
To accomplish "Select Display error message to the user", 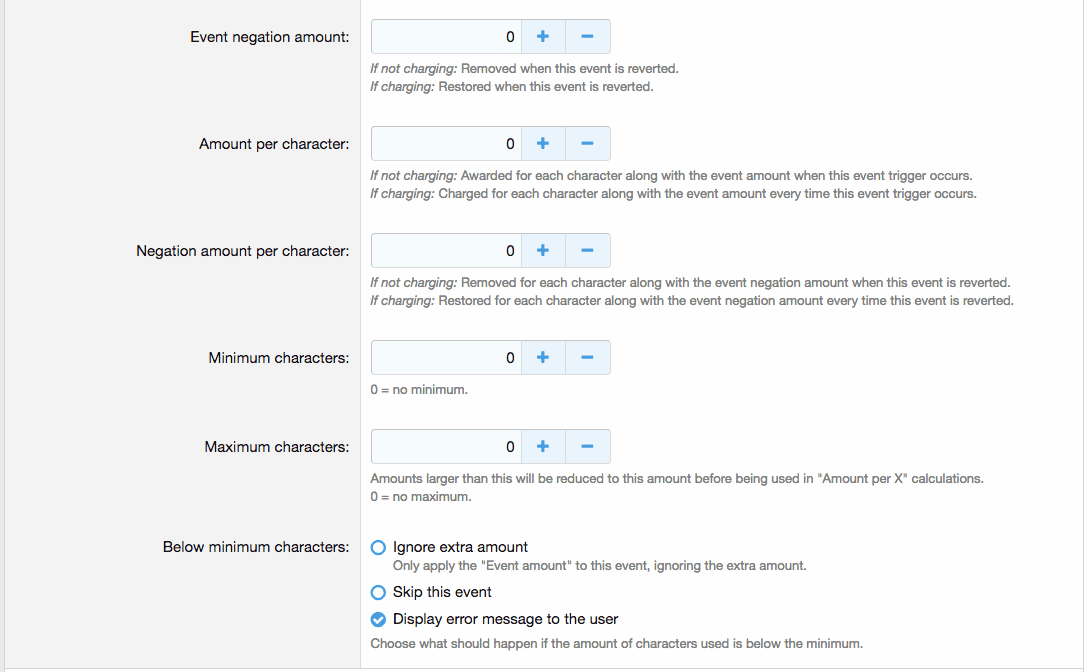I will click(378, 619).
